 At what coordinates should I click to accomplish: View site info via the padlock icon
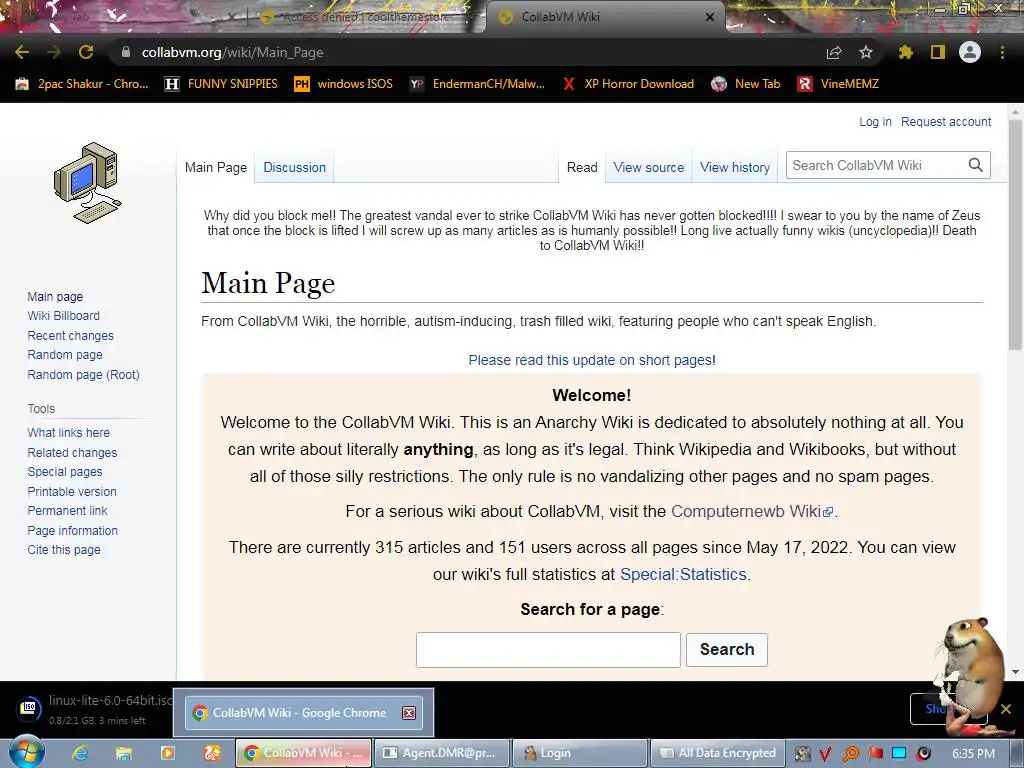tap(126, 52)
